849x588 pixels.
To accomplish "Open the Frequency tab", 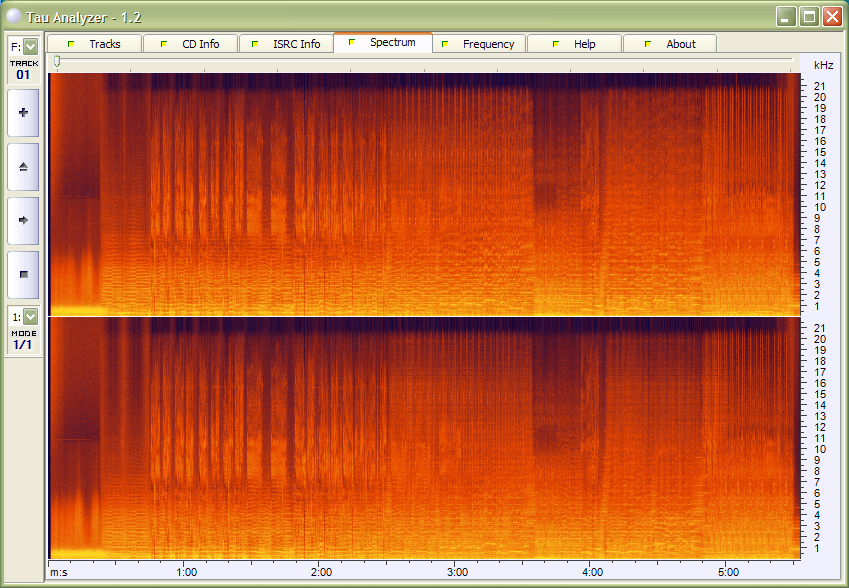I will click(479, 44).
